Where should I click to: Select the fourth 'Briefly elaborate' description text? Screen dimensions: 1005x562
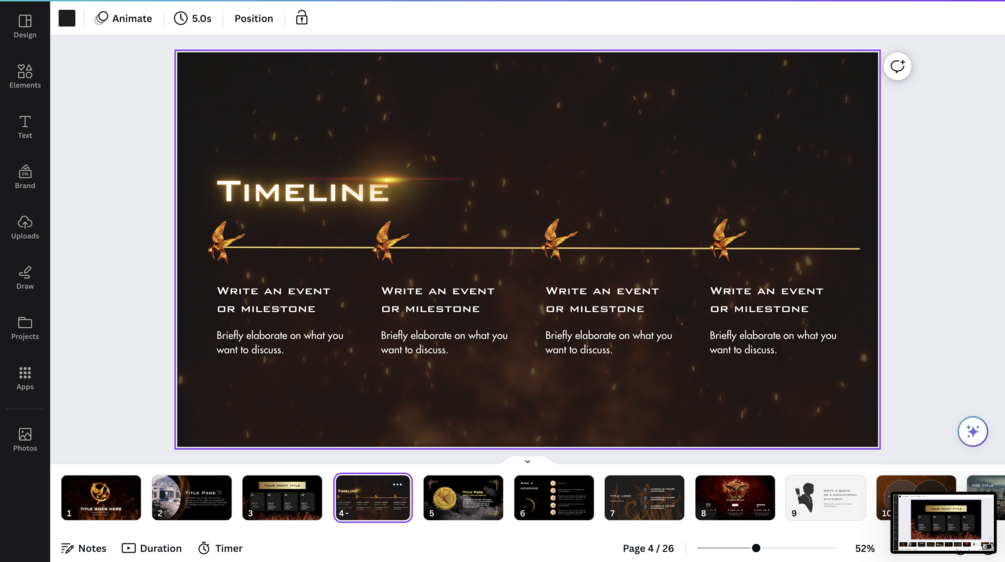pyautogui.click(x=773, y=342)
